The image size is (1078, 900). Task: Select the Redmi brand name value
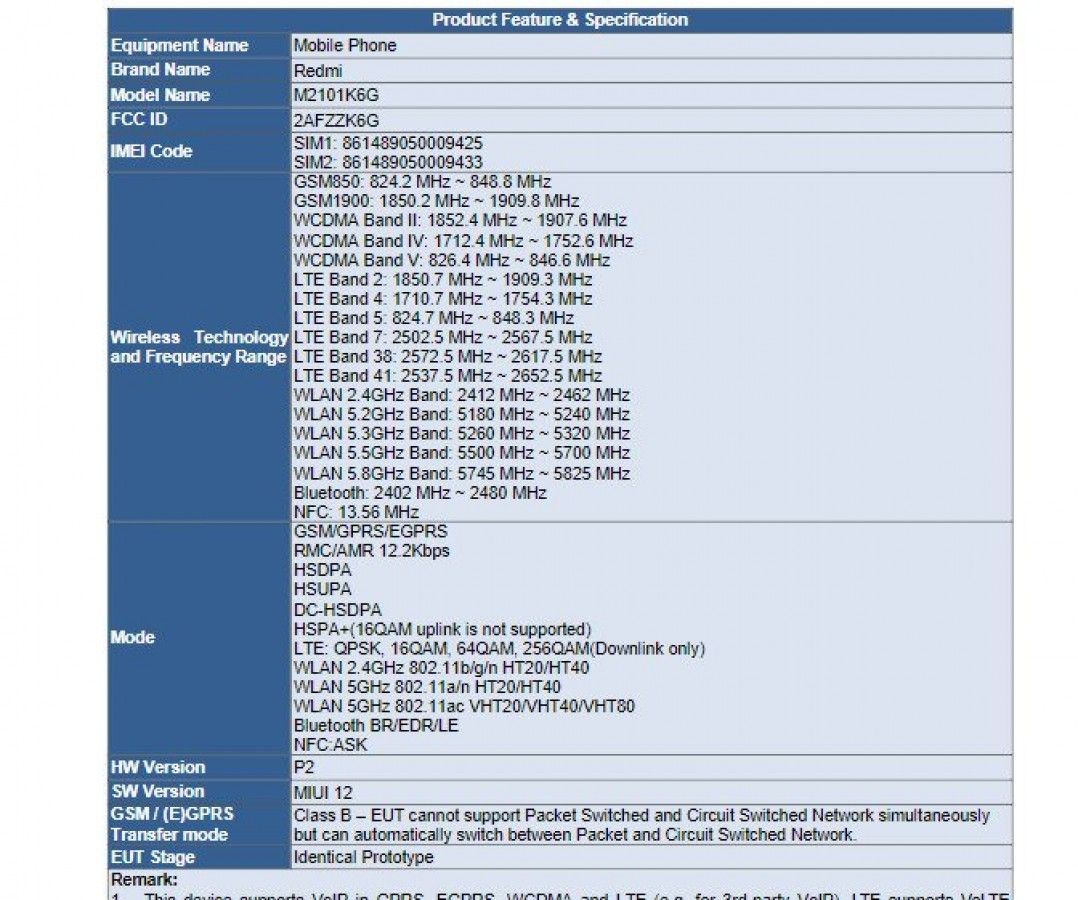point(317,71)
